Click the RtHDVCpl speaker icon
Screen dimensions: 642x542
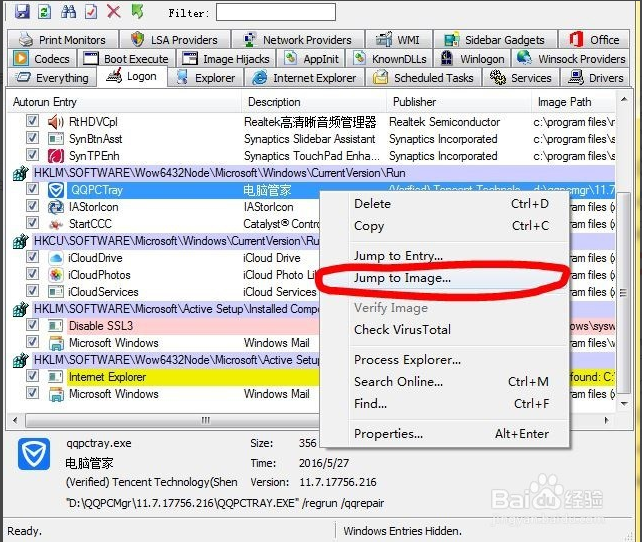[56, 122]
